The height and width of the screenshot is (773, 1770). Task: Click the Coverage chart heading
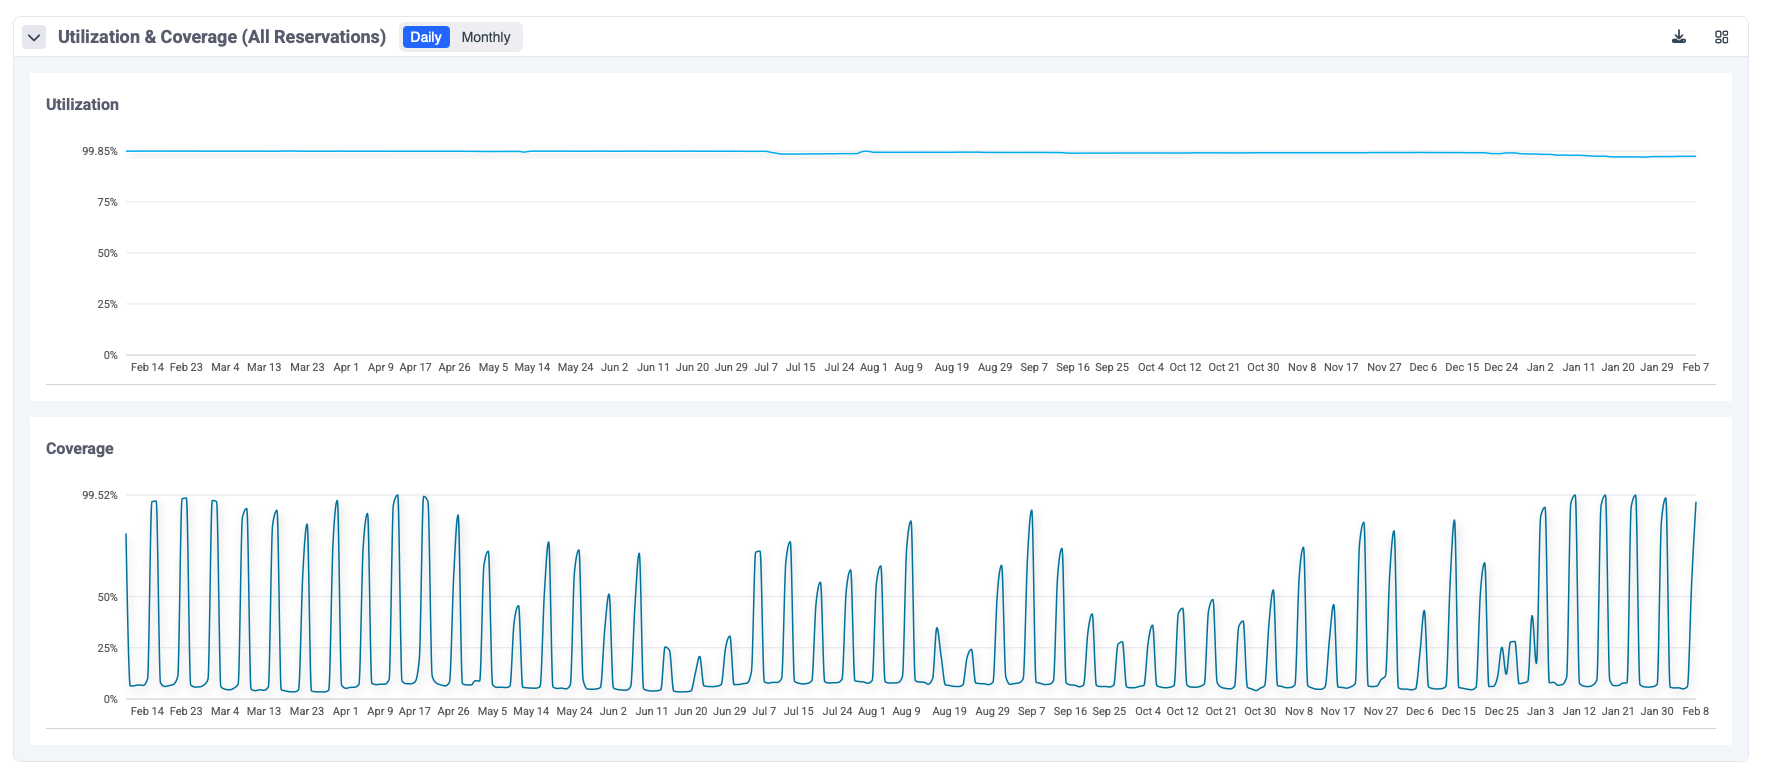(x=80, y=448)
